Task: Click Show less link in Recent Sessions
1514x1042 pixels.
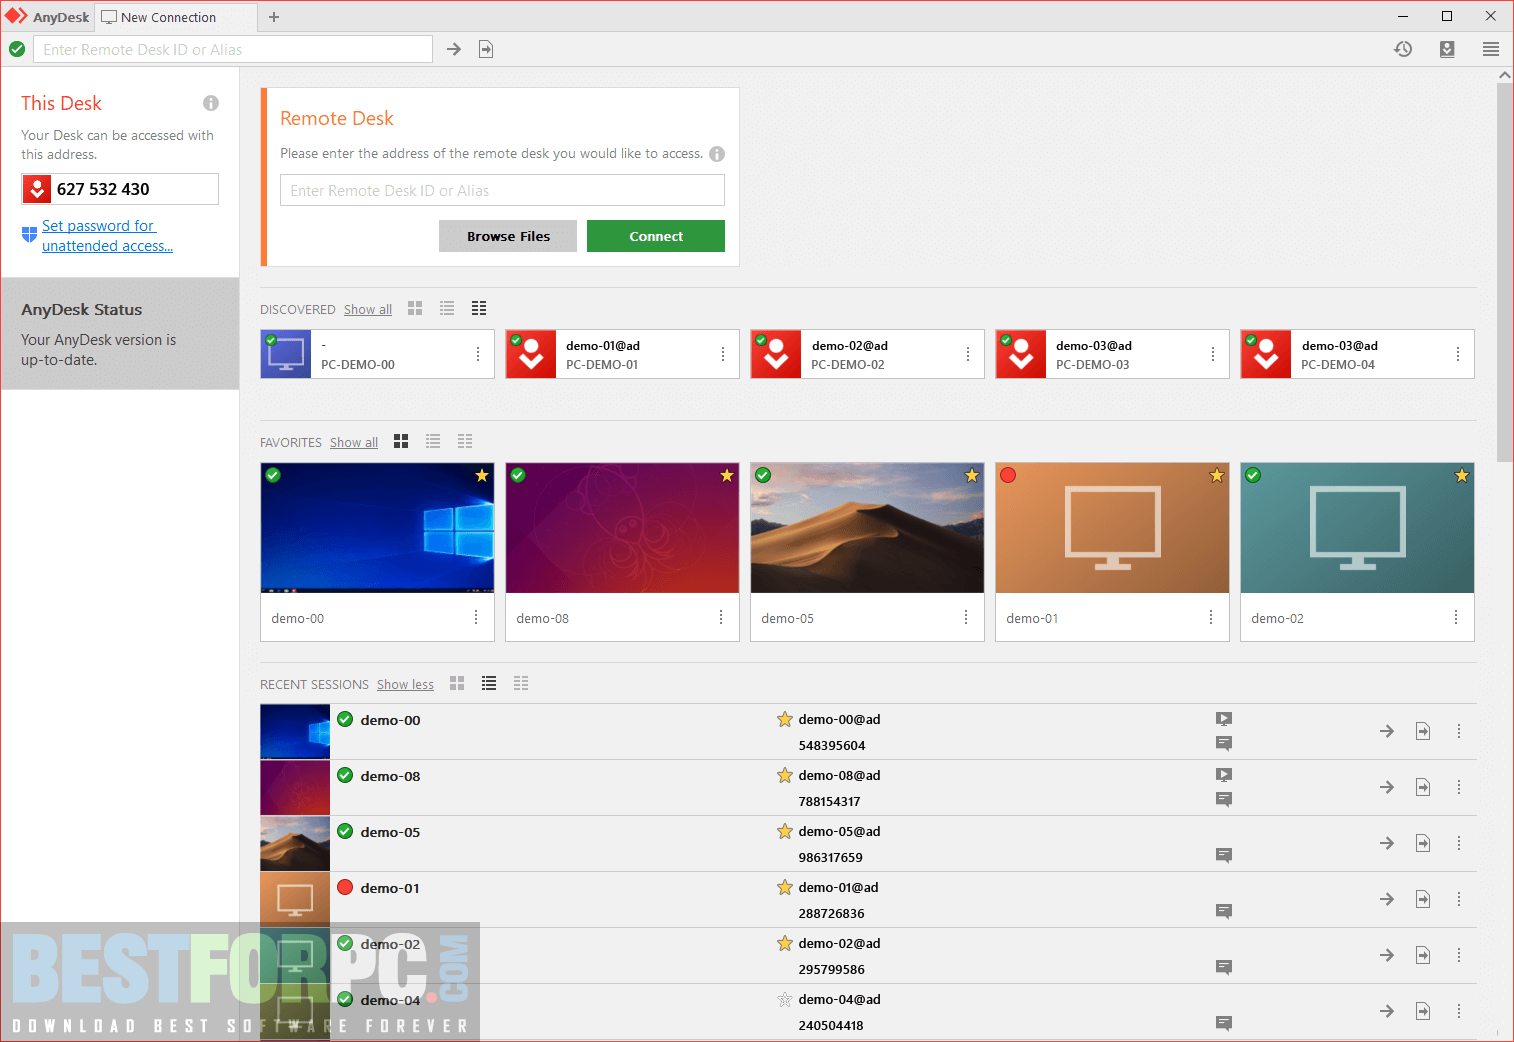Action: click(405, 684)
